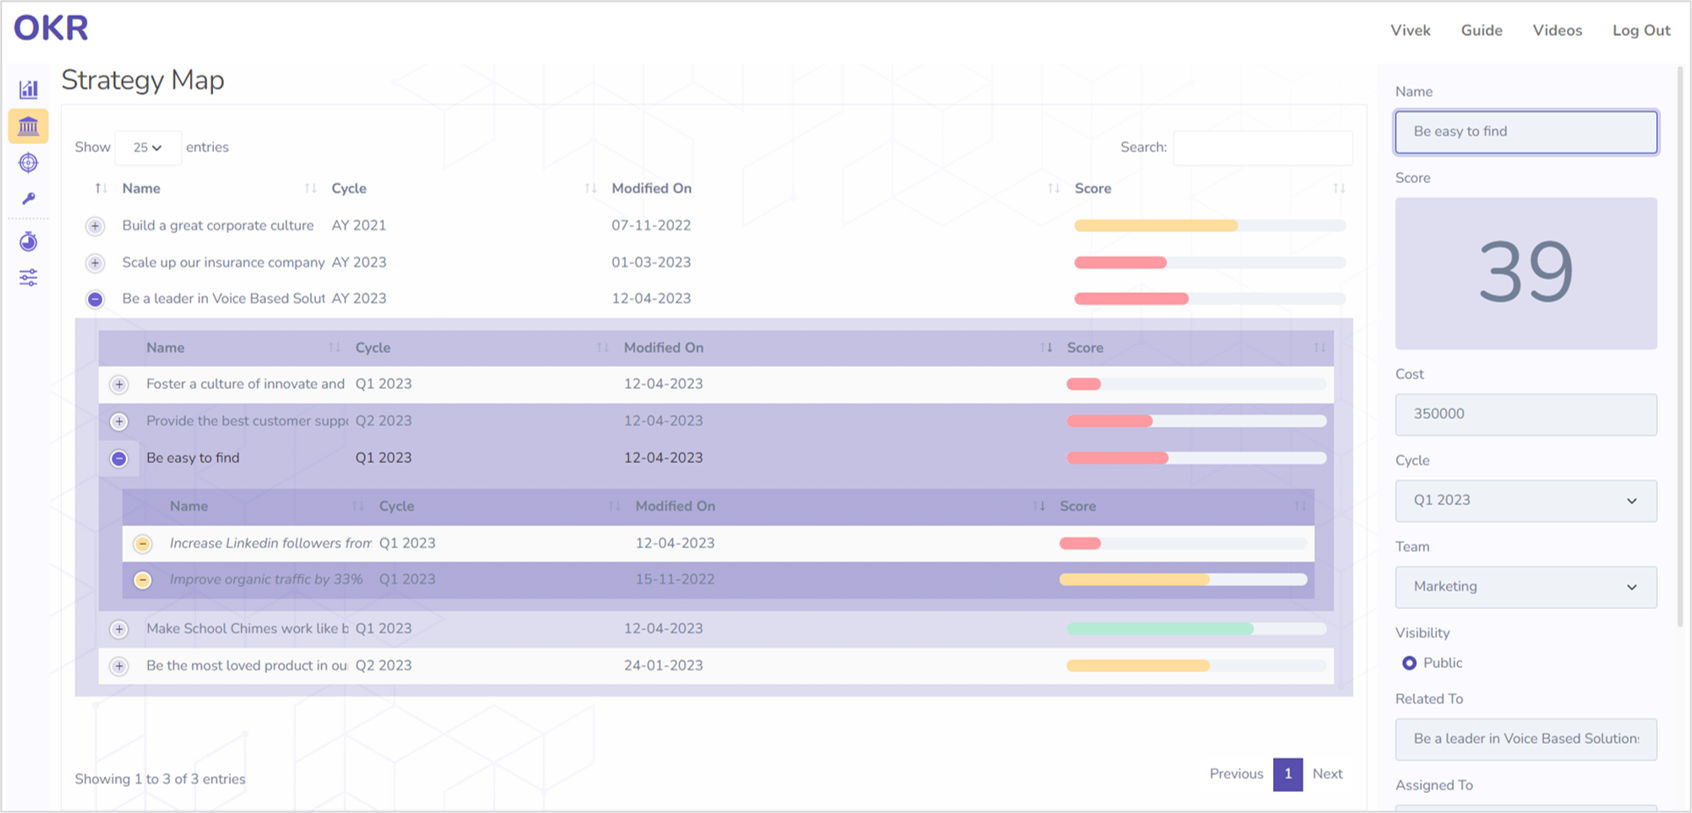Click the Search input field
This screenshot has height=813, width=1692.
1263,147
